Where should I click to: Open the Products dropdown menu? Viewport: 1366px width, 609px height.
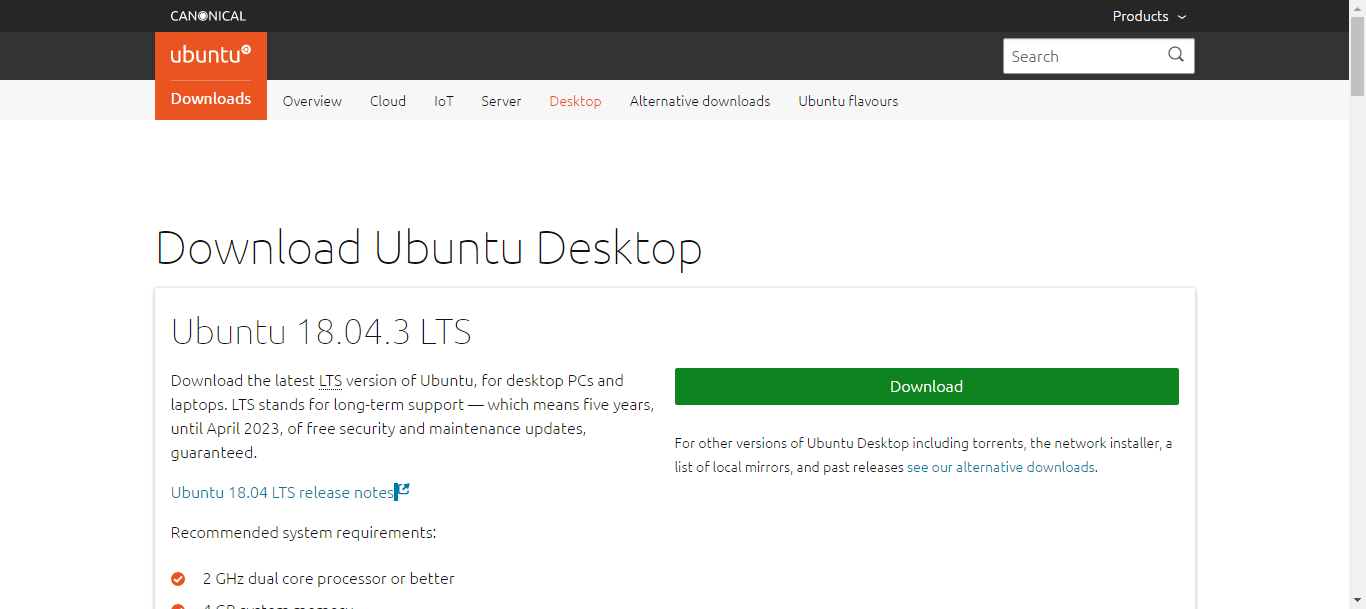[1149, 16]
